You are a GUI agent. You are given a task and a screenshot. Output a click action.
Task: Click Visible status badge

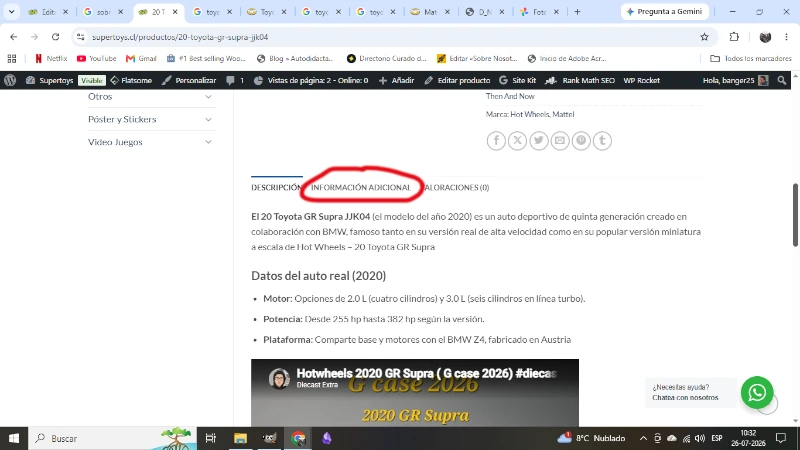click(x=92, y=81)
